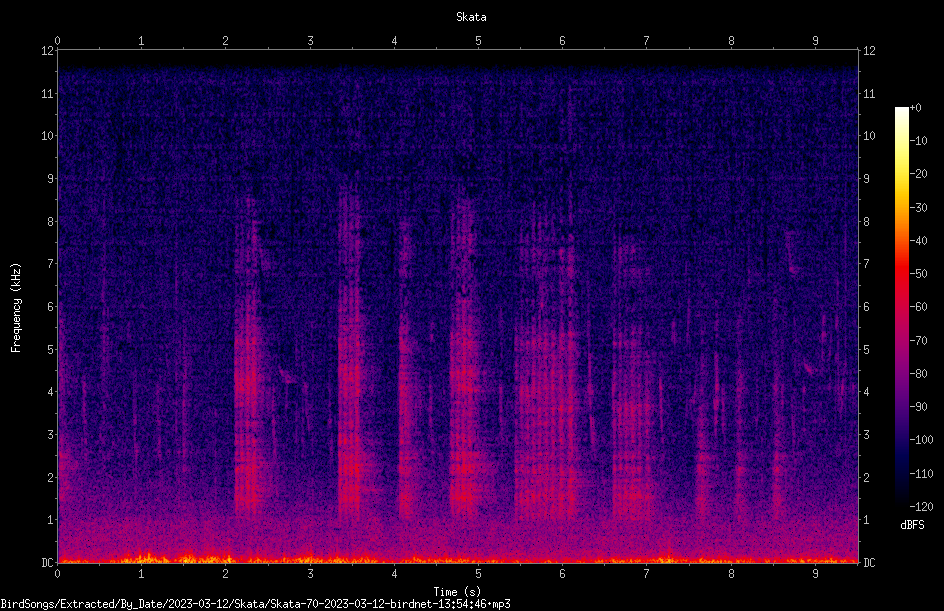Click the dBFS unit label under the color bar
Screen dimensions: 944x611
(x=912, y=525)
